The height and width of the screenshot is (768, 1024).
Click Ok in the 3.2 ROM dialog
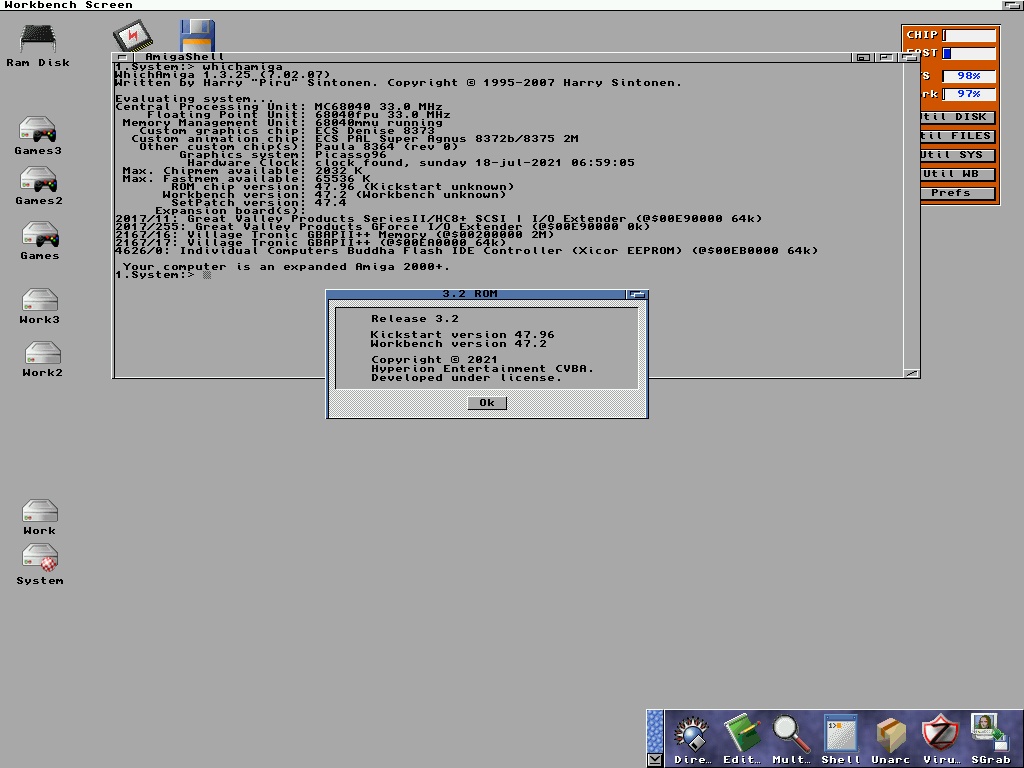pyautogui.click(x=487, y=403)
